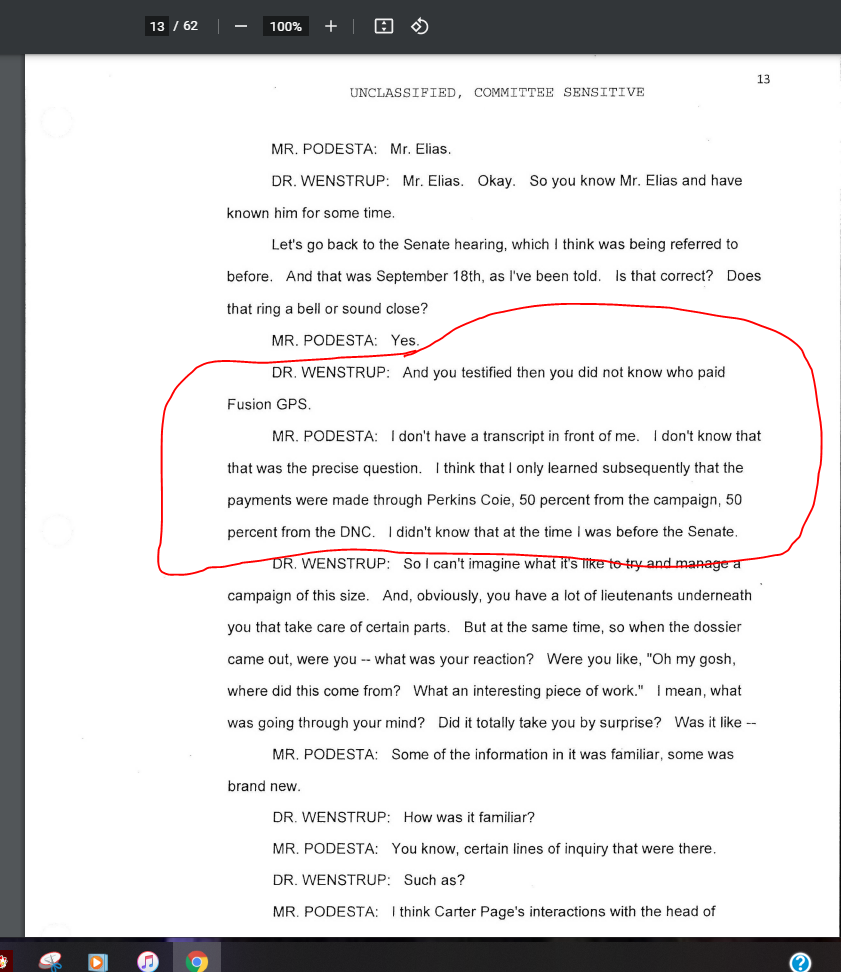
Task: Rotate the document counterclockwise
Action: [x=420, y=26]
